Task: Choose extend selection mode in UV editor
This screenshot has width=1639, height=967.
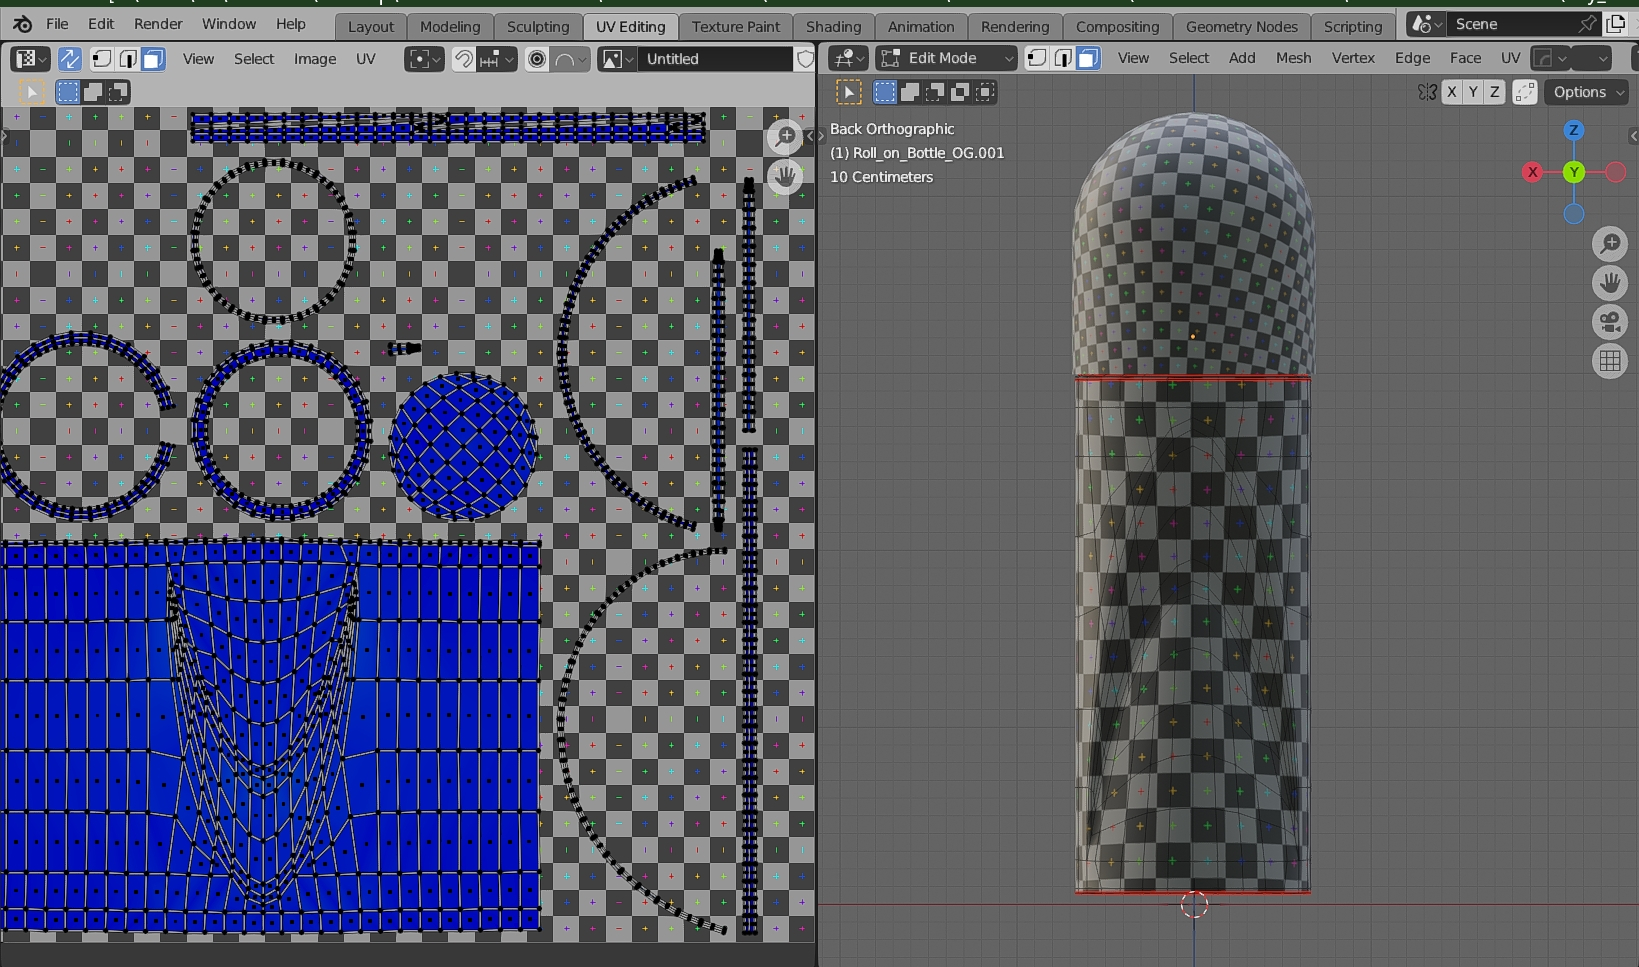Action: coord(93,93)
